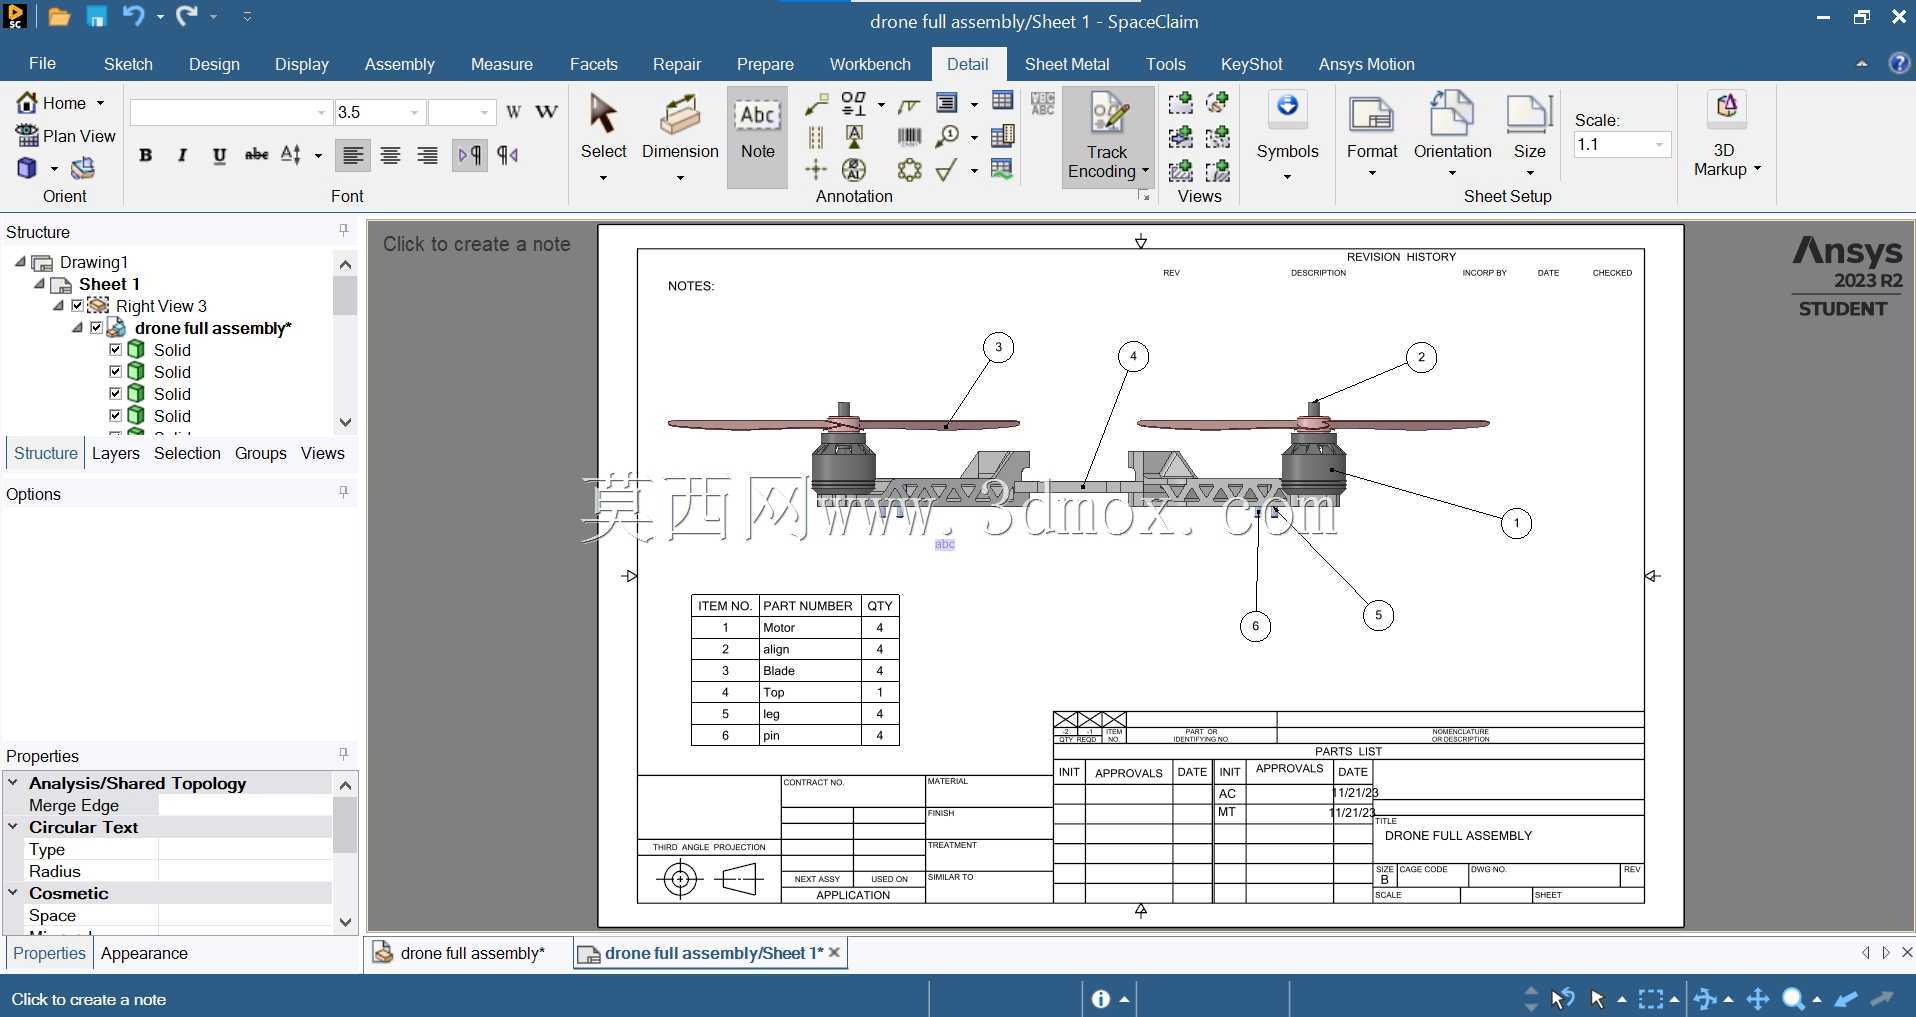Collapse the Analysis/Shared Topology section

click(x=13, y=783)
